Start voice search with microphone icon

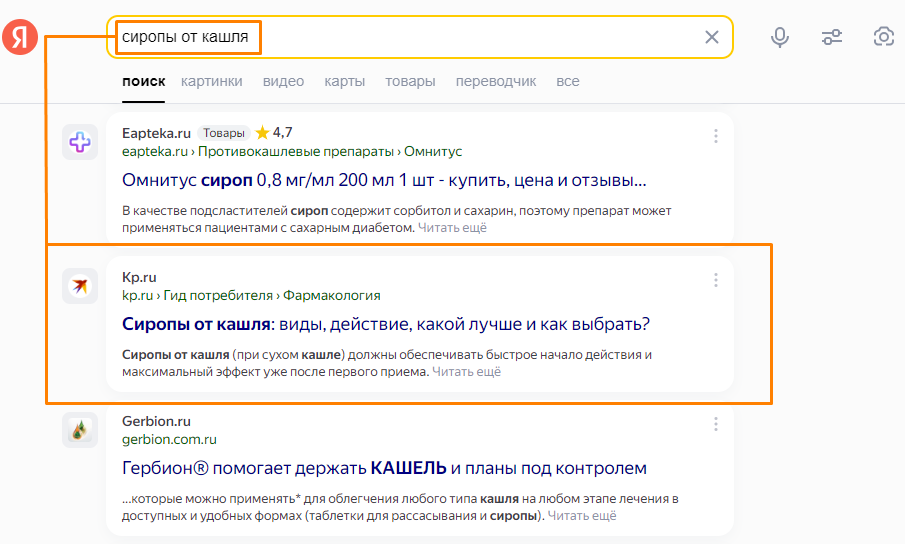point(780,37)
